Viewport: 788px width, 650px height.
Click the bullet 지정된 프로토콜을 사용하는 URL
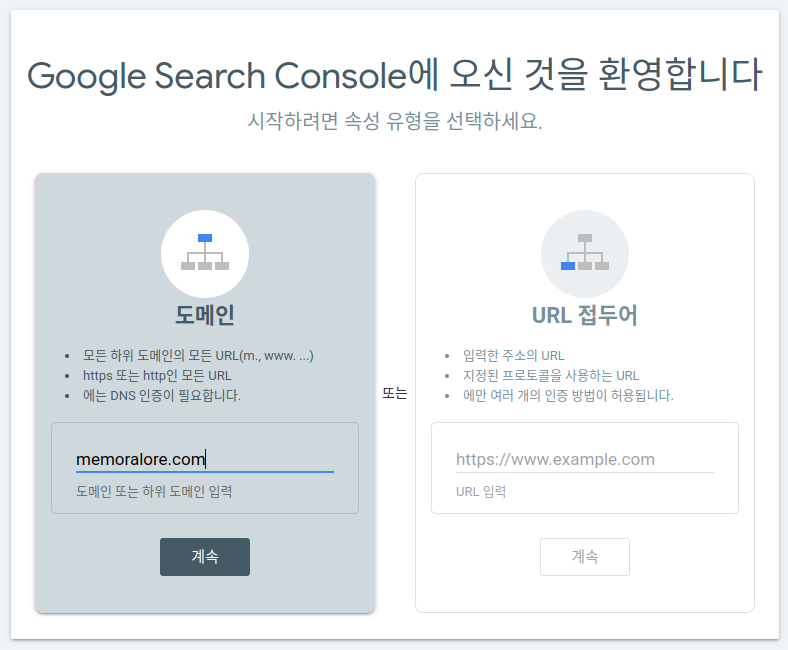pos(551,375)
